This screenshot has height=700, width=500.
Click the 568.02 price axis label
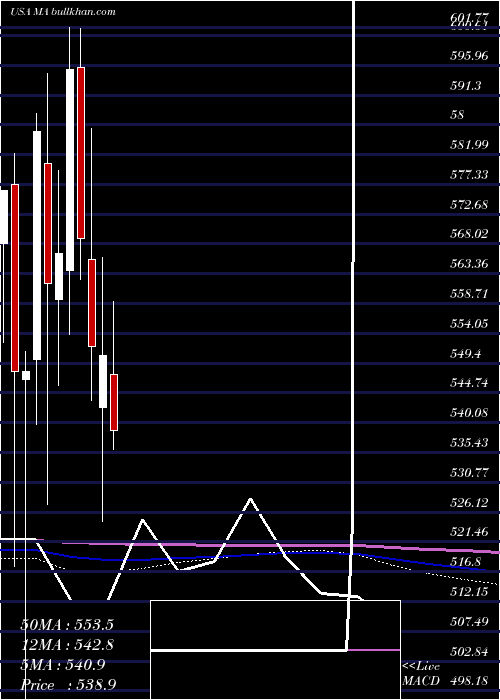pyautogui.click(x=469, y=234)
